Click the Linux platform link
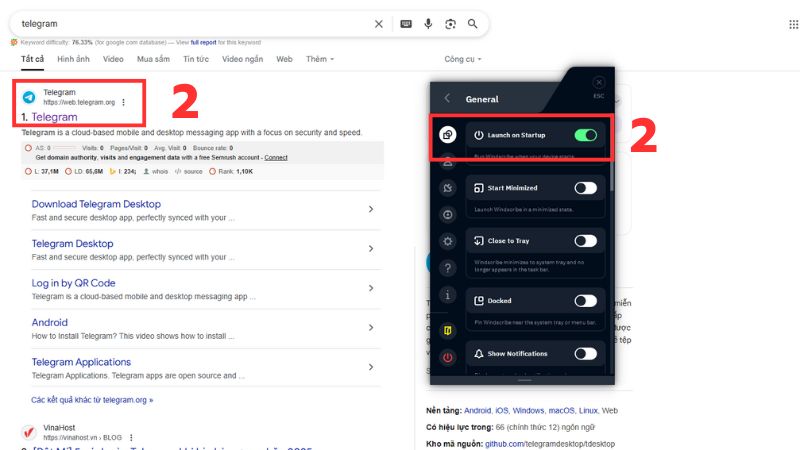This screenshot has height=450, width=800. coord(588,411)
